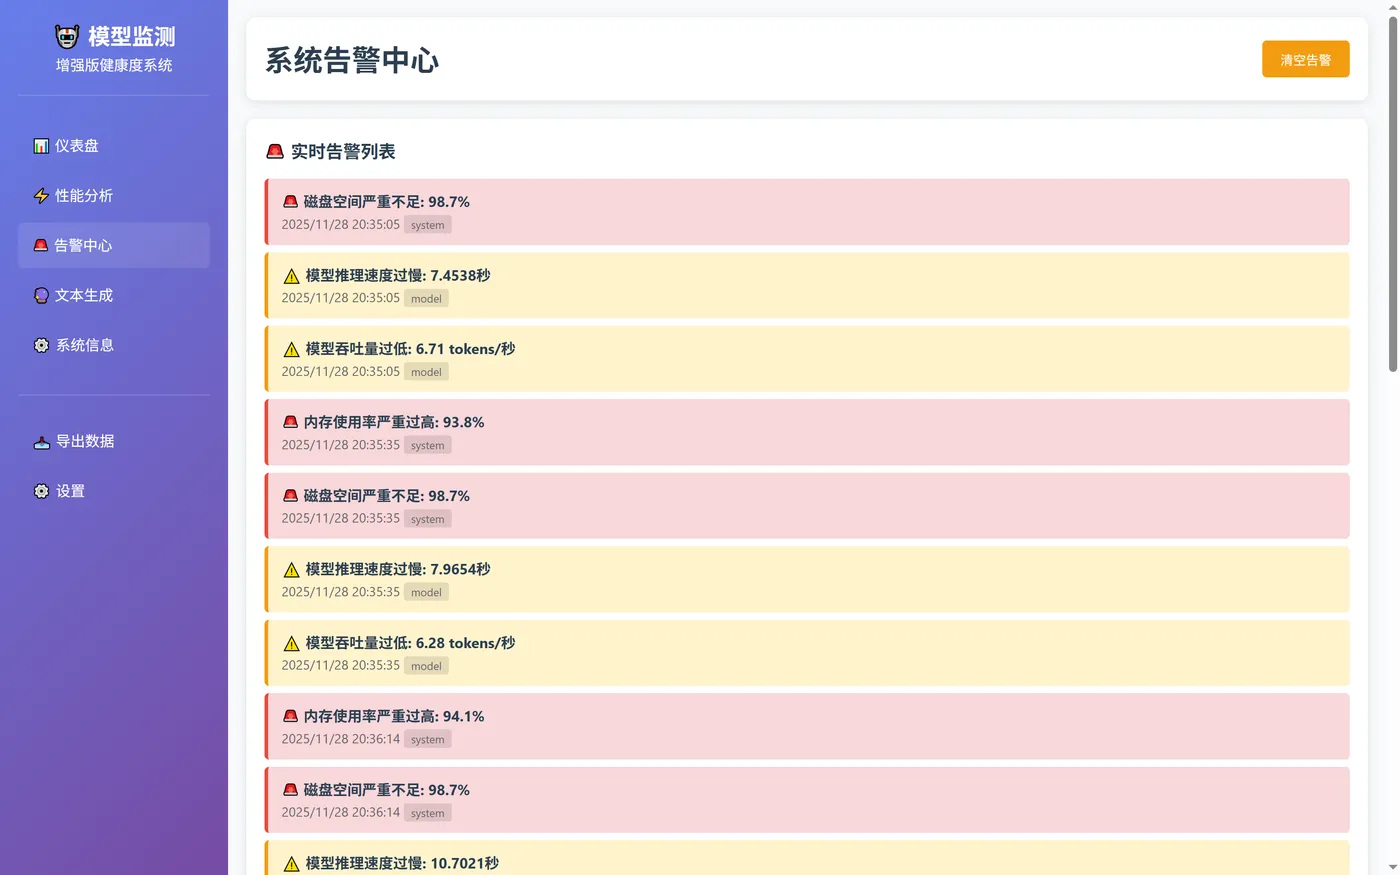This screenshot has width=1400, height=875.
Task: Click the model tag on the throughput alert
Action: coord(426,371)
